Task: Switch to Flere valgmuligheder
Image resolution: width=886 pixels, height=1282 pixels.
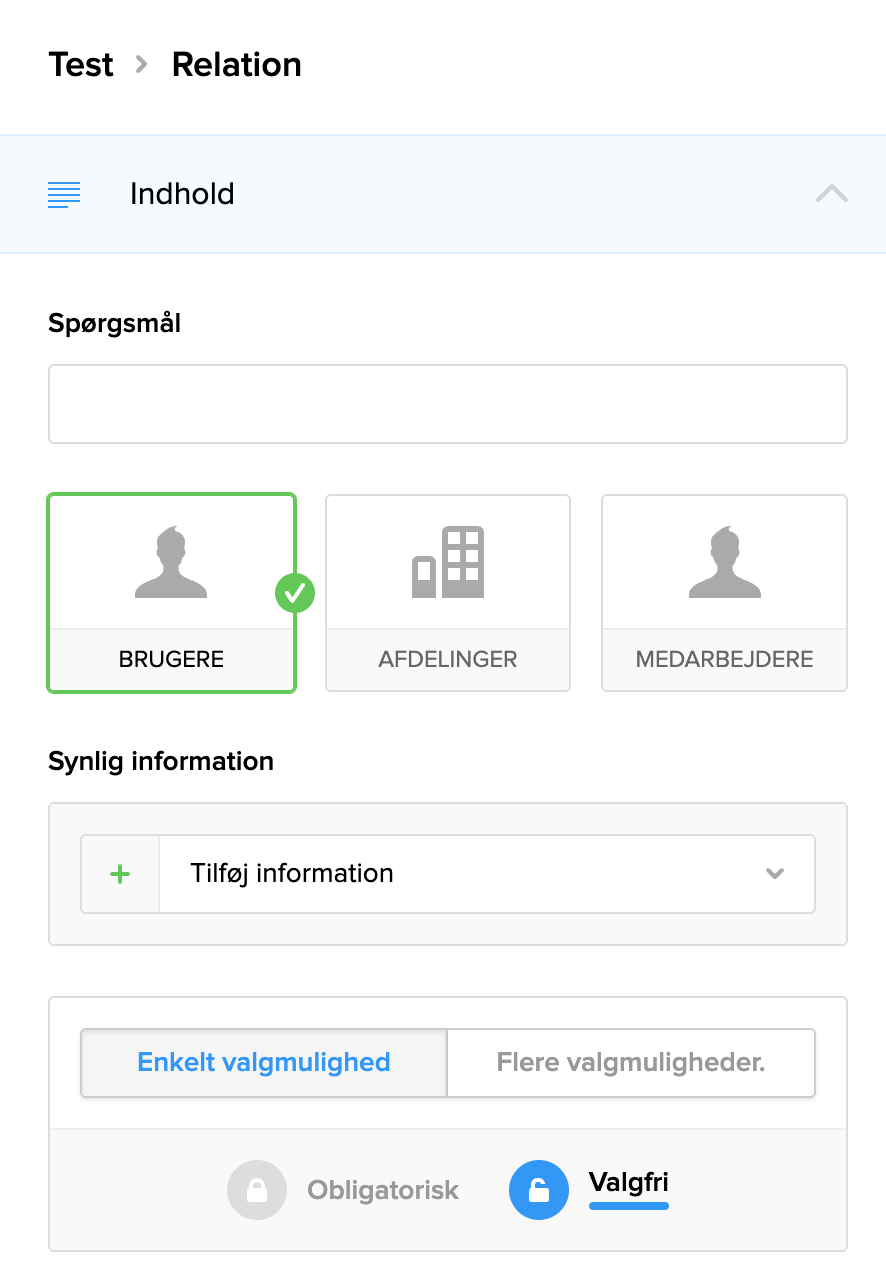Action: click(x=630, y=1062)
